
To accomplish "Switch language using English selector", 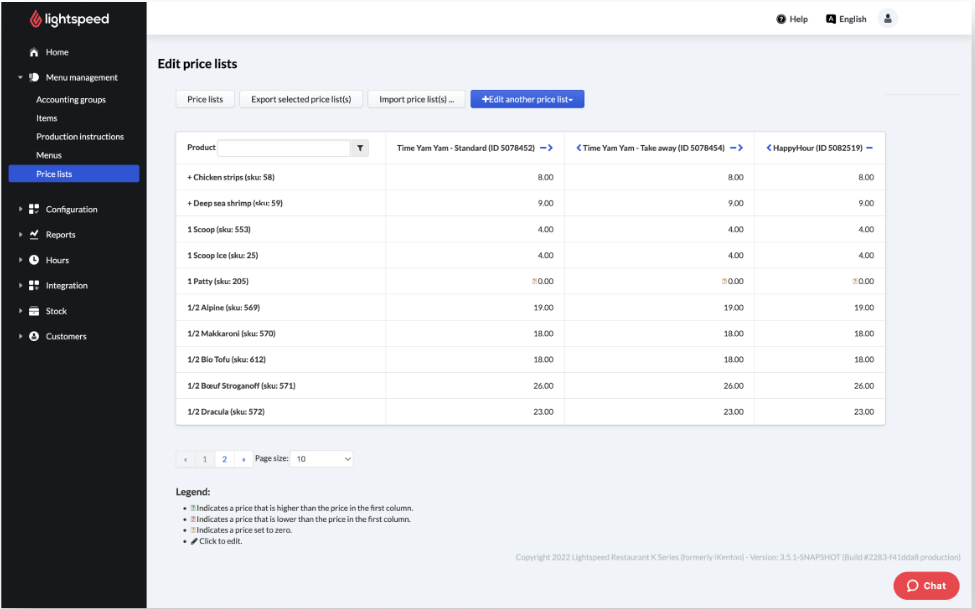I will point(846,19).
